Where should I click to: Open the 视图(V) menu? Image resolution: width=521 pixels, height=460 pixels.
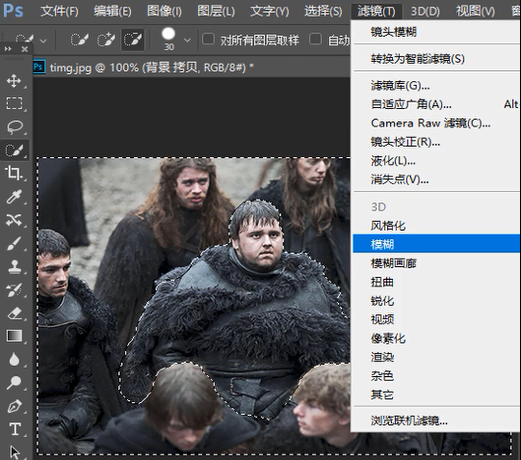(x=475, y=11)
